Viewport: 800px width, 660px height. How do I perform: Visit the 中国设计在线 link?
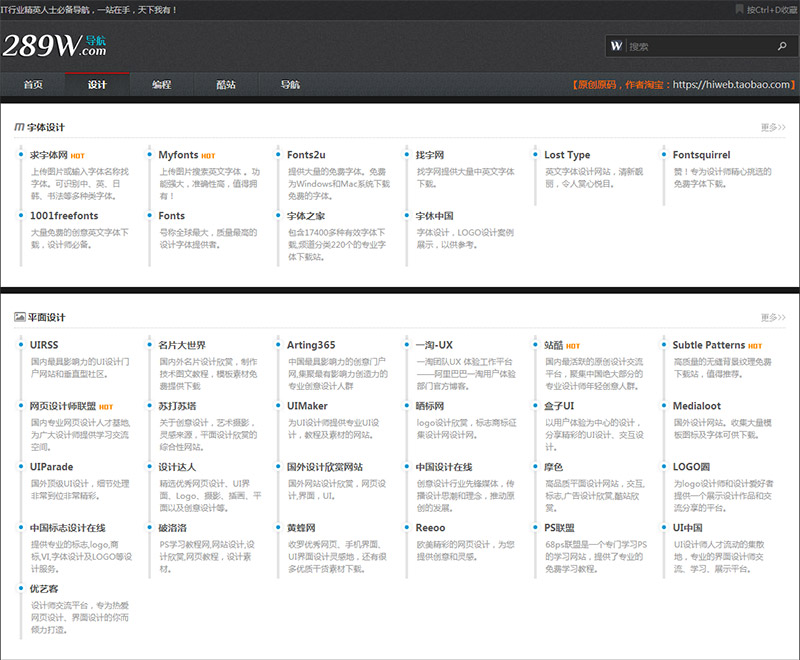(x=443, y=467)
